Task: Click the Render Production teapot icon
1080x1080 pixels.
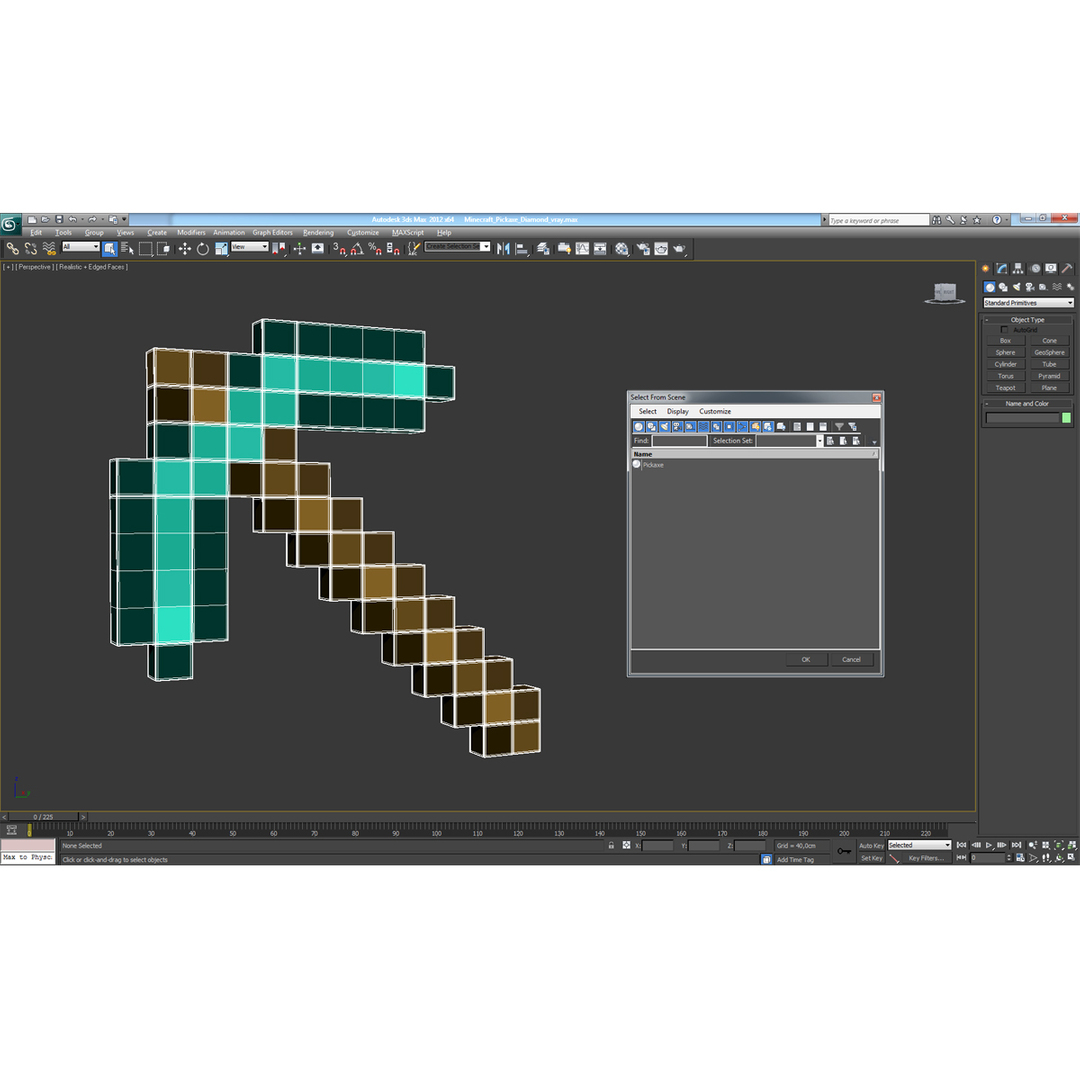Action: tap(679, 249)
